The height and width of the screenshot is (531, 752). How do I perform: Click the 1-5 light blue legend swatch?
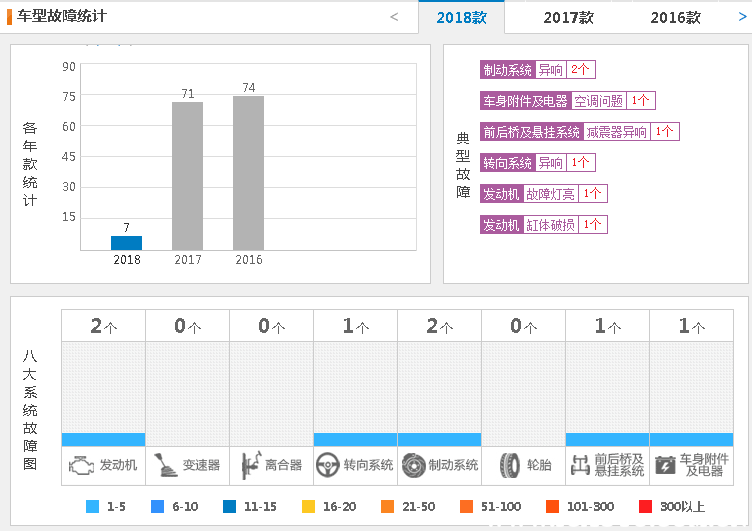92,507
